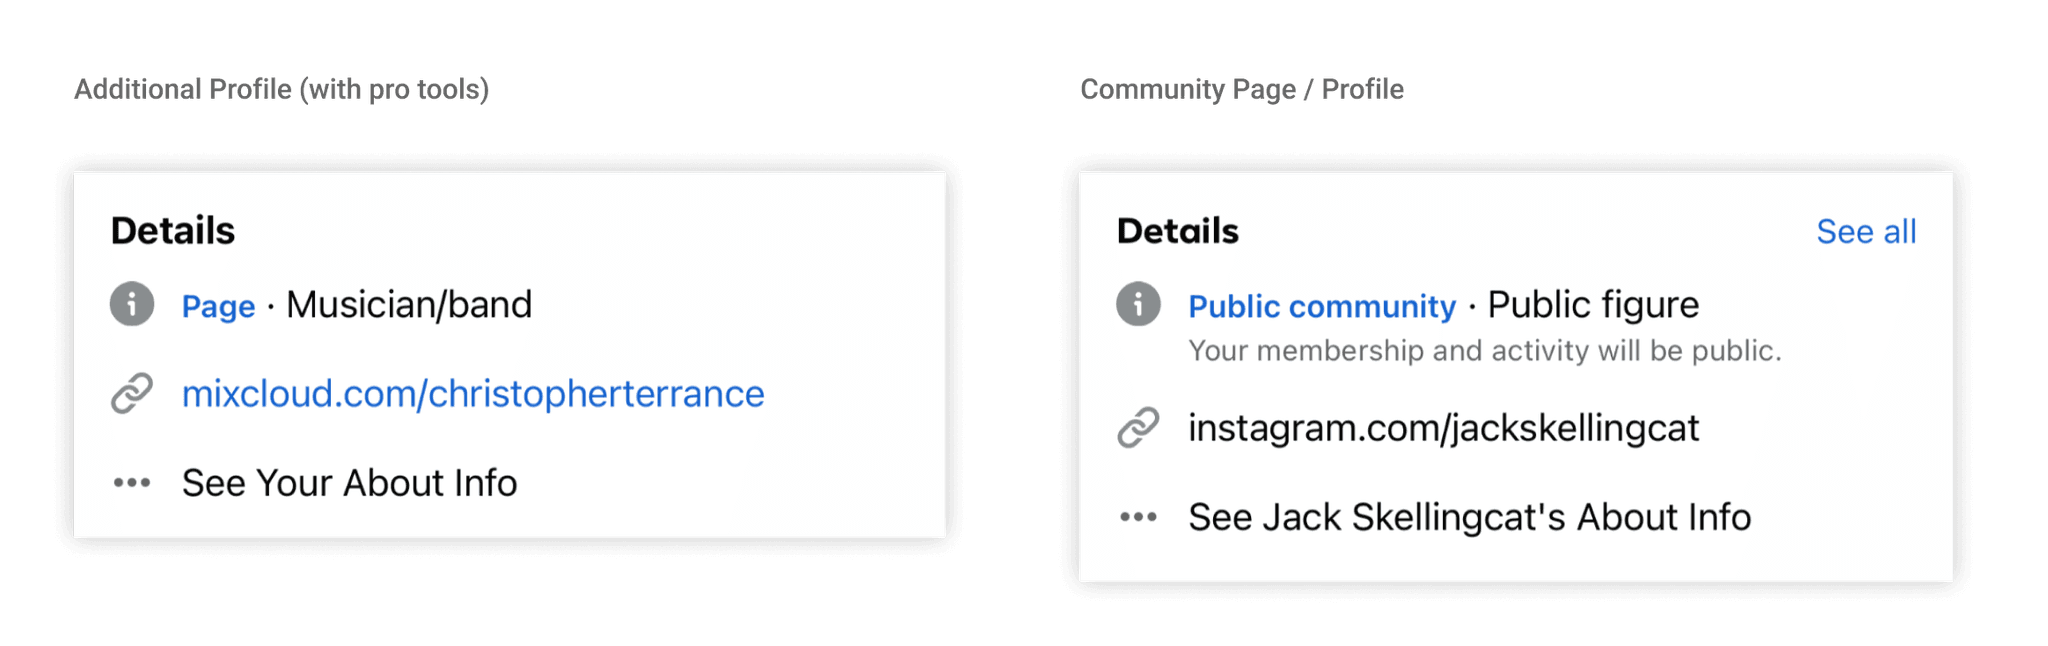Click See all on the community Details card
2048x646 pixels.
(1866, 231)
